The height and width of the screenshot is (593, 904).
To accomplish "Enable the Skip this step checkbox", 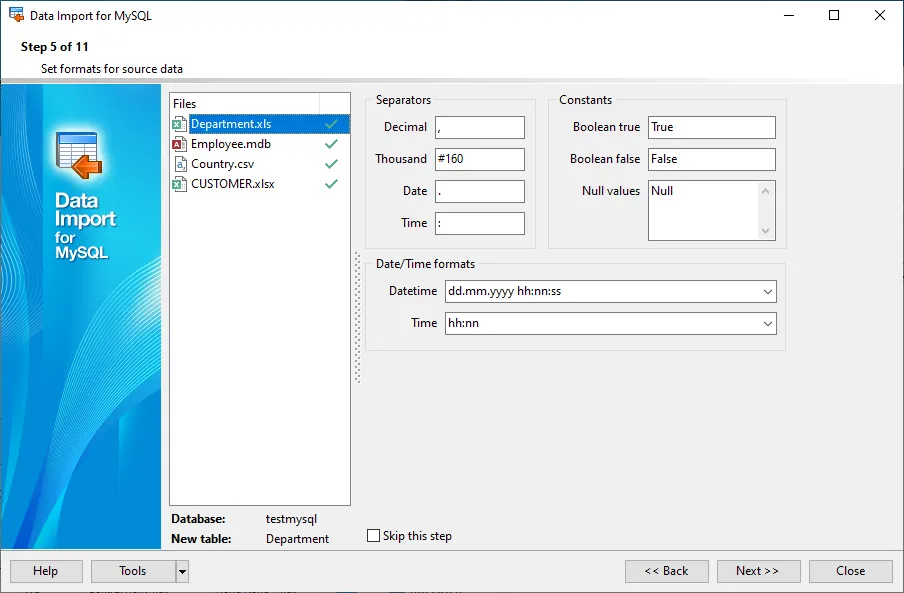I will 374,536.
